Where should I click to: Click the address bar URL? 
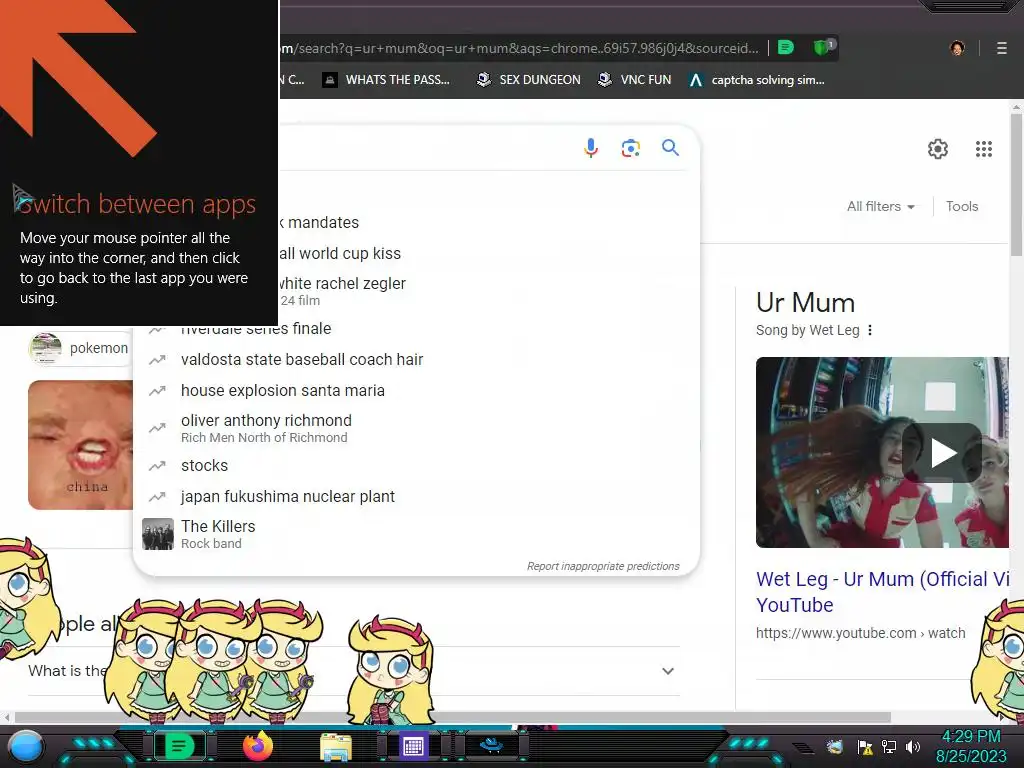tap(519, 48)
